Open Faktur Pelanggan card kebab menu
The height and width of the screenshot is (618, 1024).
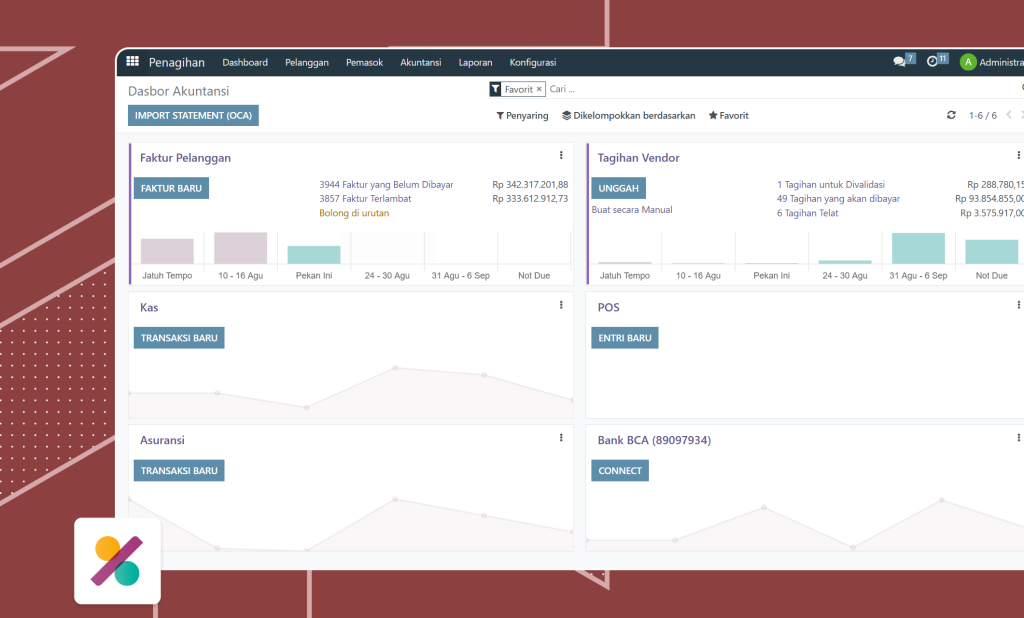coord(561,156)
